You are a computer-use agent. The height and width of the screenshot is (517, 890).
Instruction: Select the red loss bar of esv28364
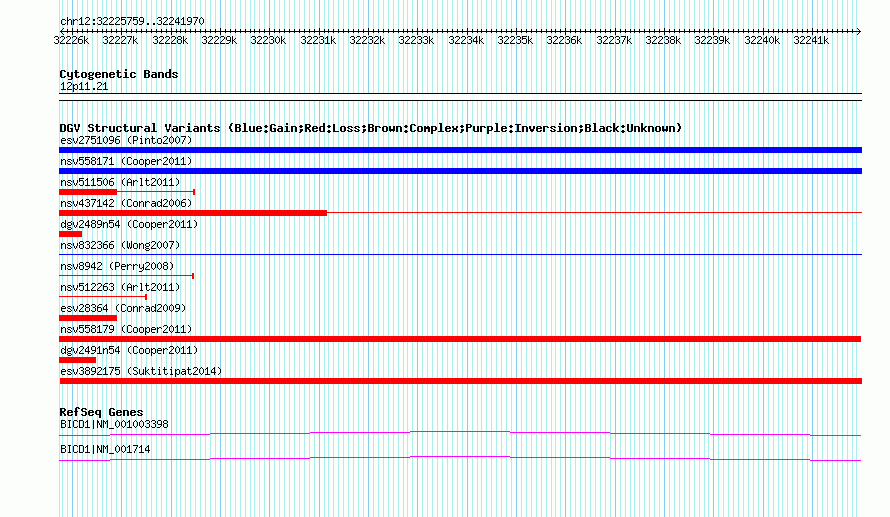(x=88, y=318)
